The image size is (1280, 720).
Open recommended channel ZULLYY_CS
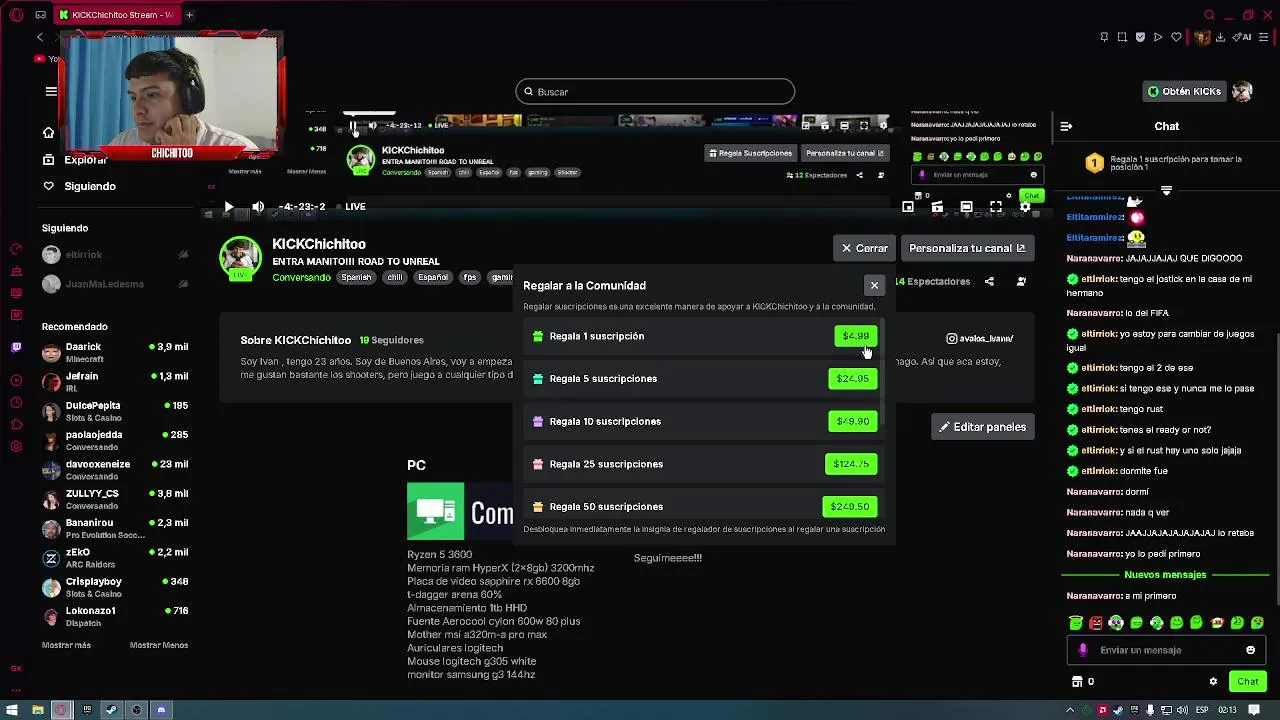(115, 499)
